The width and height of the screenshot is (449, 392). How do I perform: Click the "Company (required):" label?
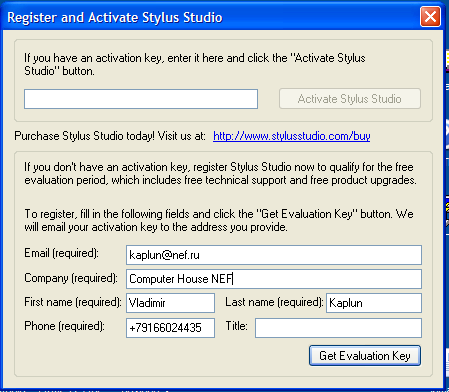pos(71,278)
